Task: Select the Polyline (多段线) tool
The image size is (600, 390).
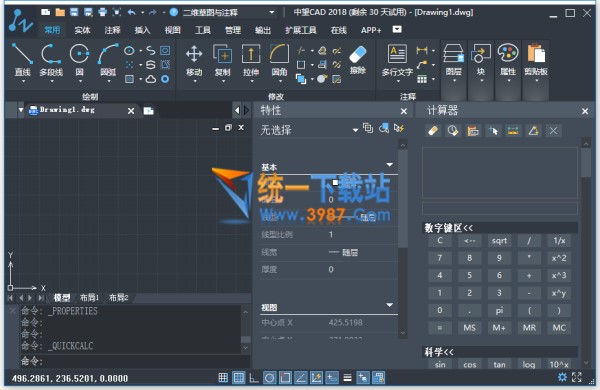Action: click(51, 59)
